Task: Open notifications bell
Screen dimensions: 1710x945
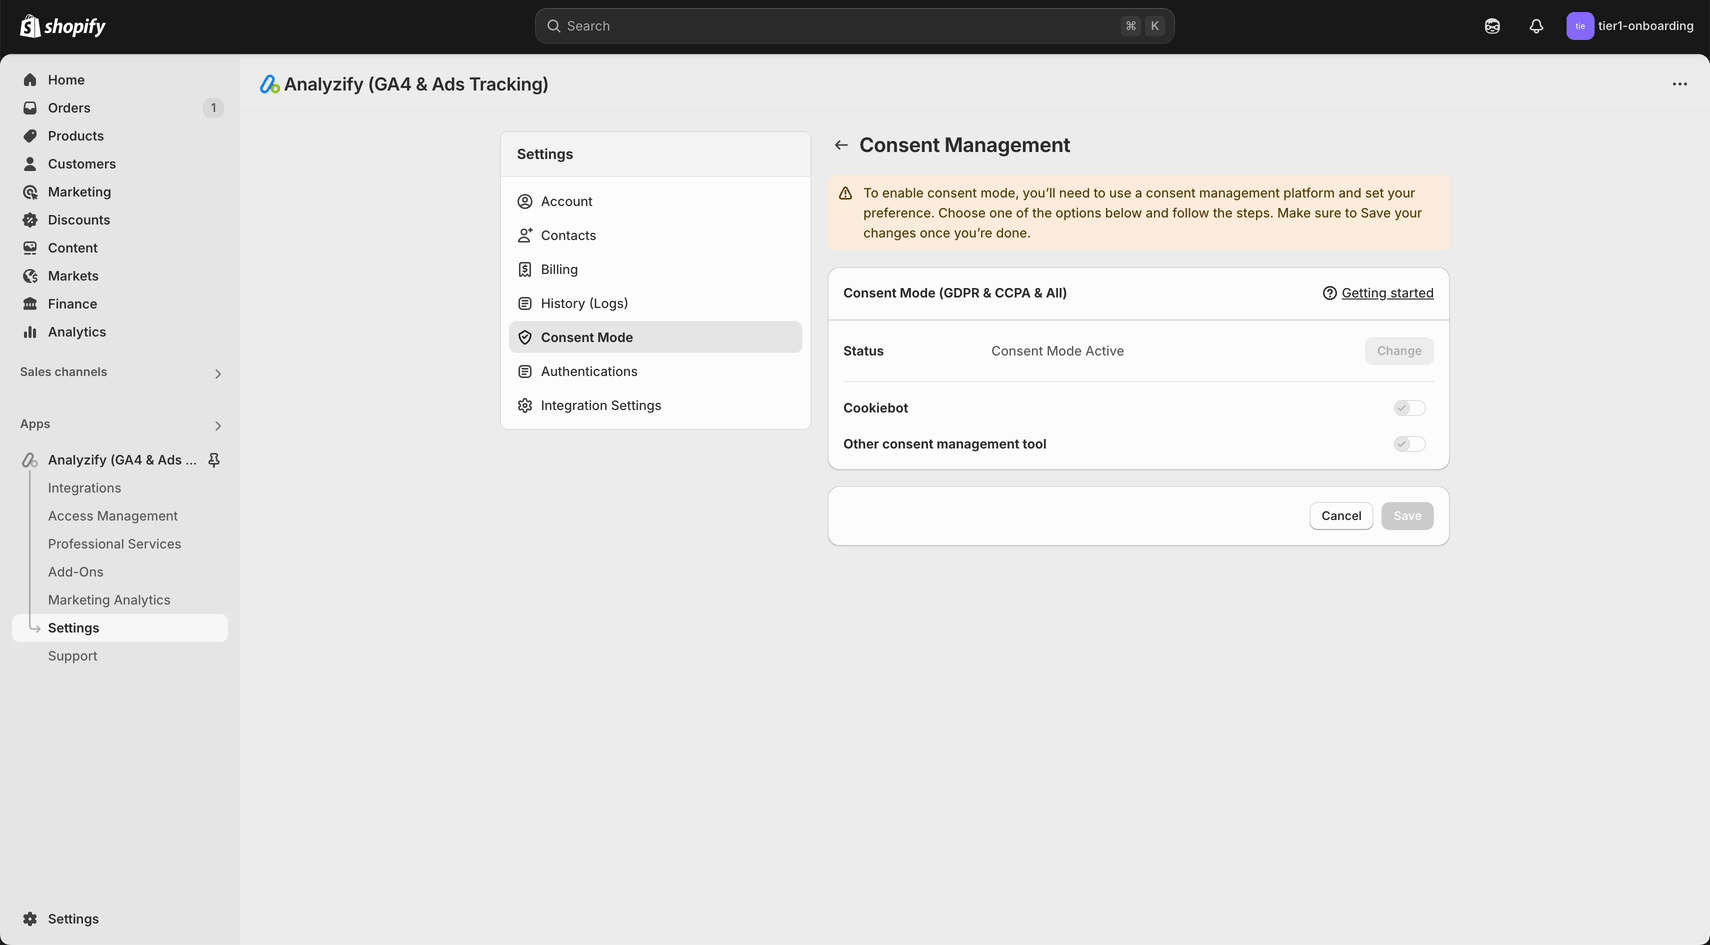Action: tap(1536, 26)
